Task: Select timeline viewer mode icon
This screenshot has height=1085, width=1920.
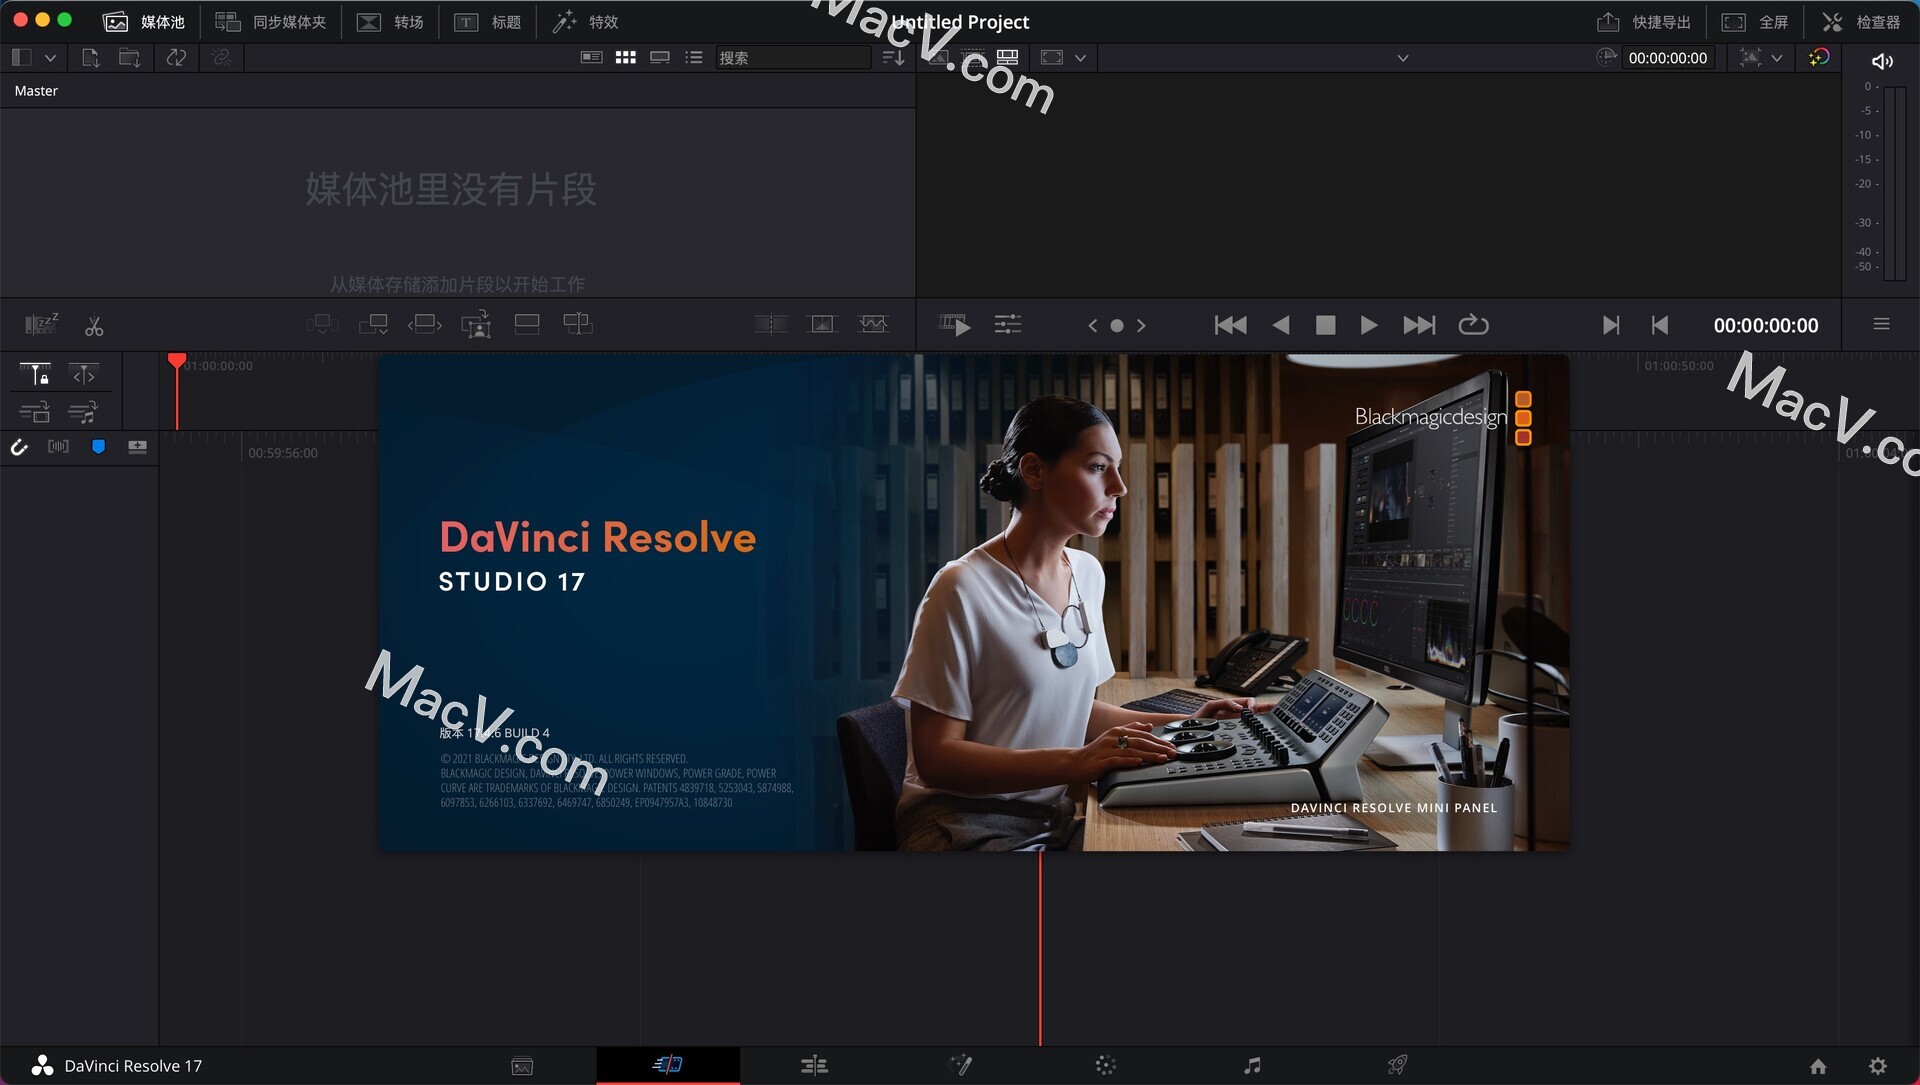Action: 1008,57
